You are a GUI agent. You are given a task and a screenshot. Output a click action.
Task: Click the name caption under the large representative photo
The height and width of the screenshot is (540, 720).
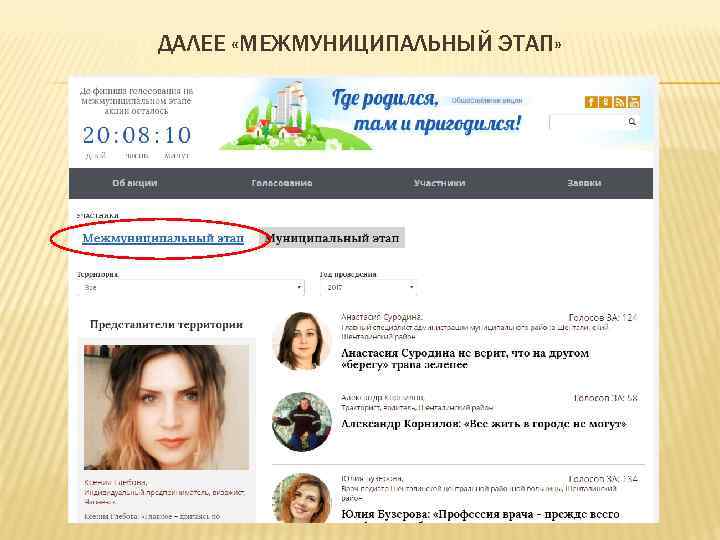tap(116, 483)
